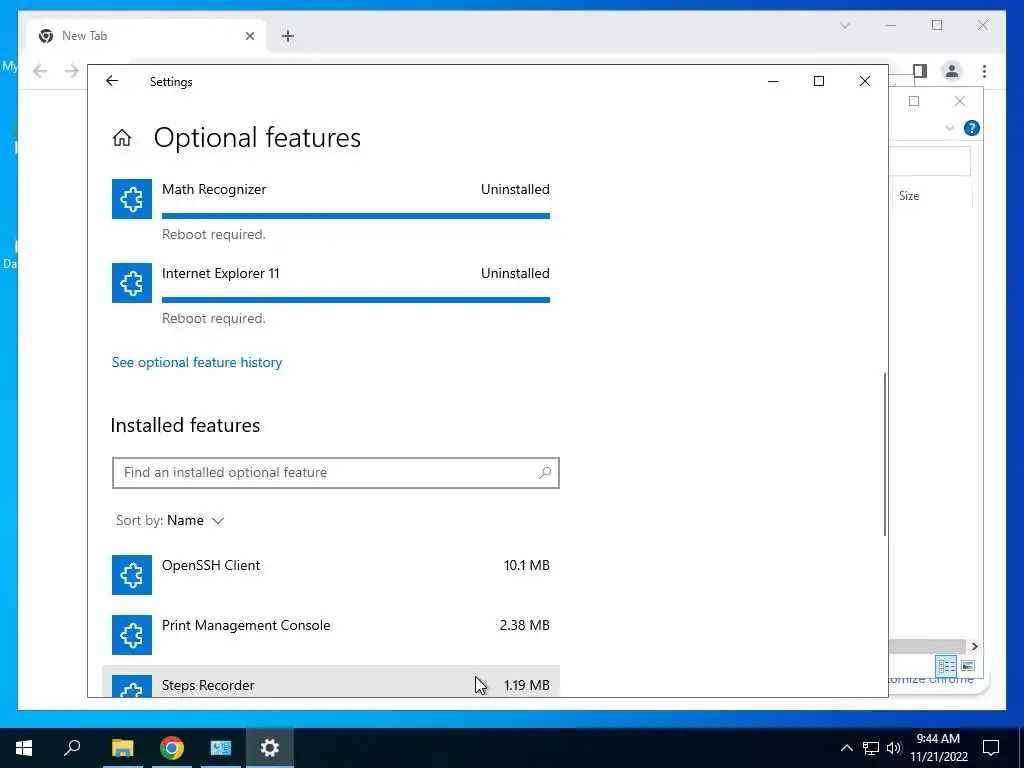The image size is (1024, 768).
Task: Close the Settings window
Action: click(865, 81)
